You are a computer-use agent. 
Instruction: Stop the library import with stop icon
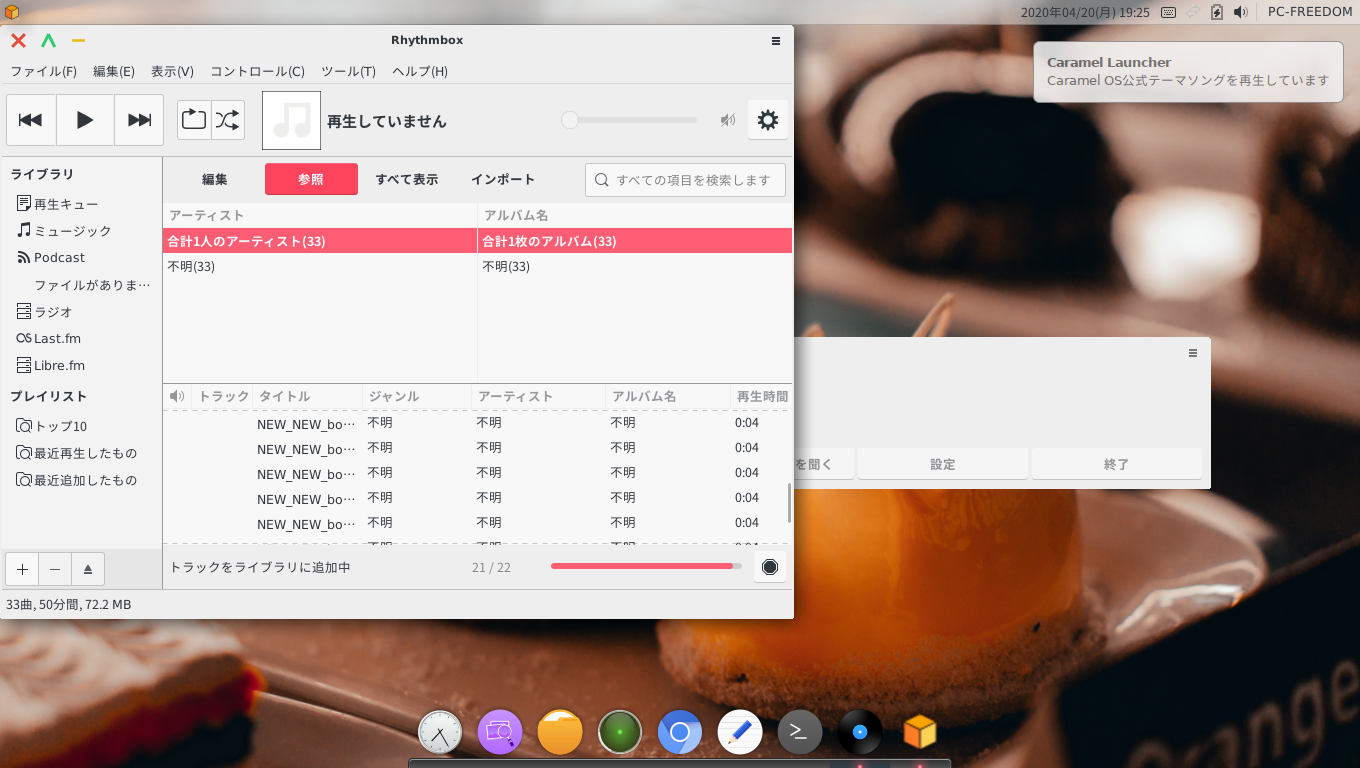[769, 567]
